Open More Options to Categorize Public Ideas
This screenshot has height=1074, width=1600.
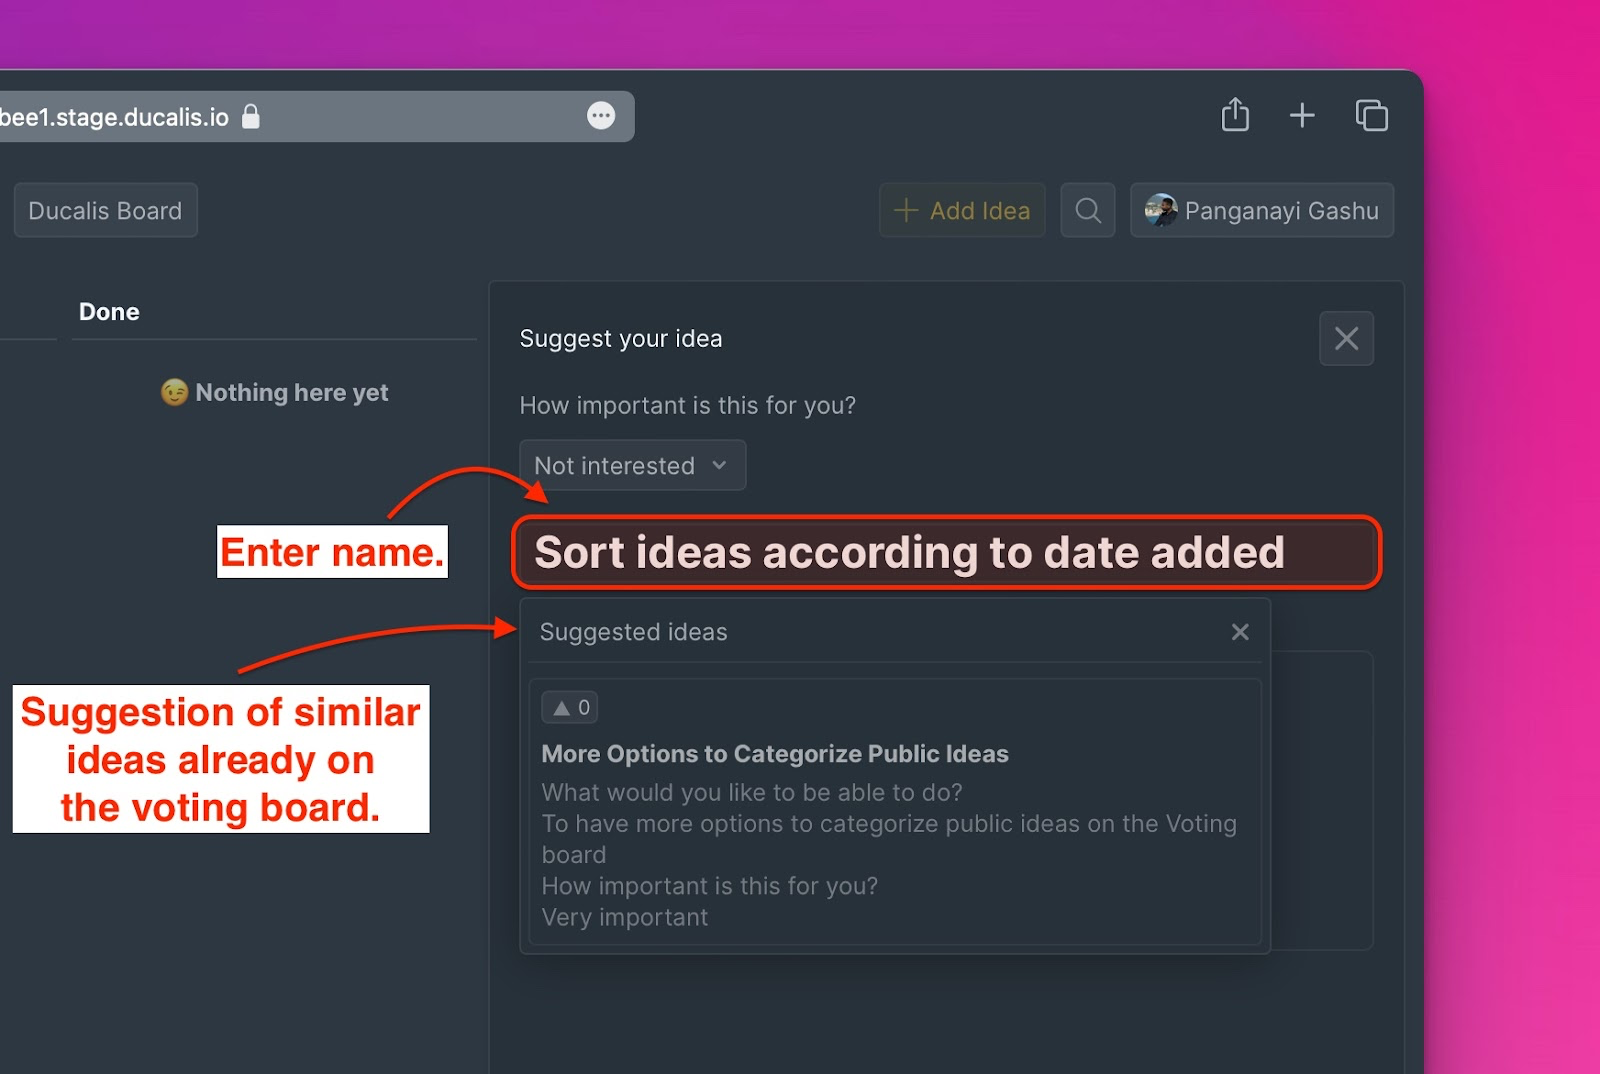tap(774, 754)
